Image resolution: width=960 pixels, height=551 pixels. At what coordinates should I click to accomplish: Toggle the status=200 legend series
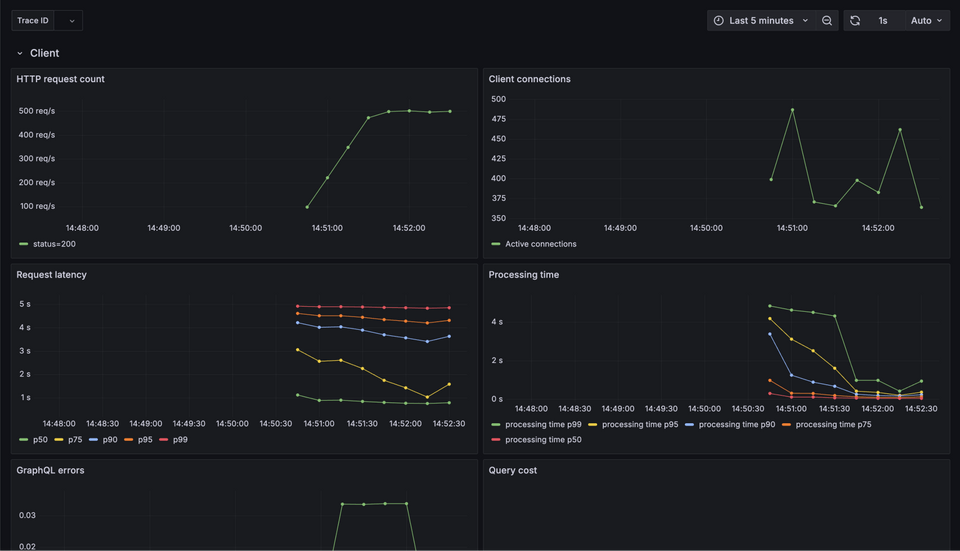pyautogui.click(x=54, y=244)
